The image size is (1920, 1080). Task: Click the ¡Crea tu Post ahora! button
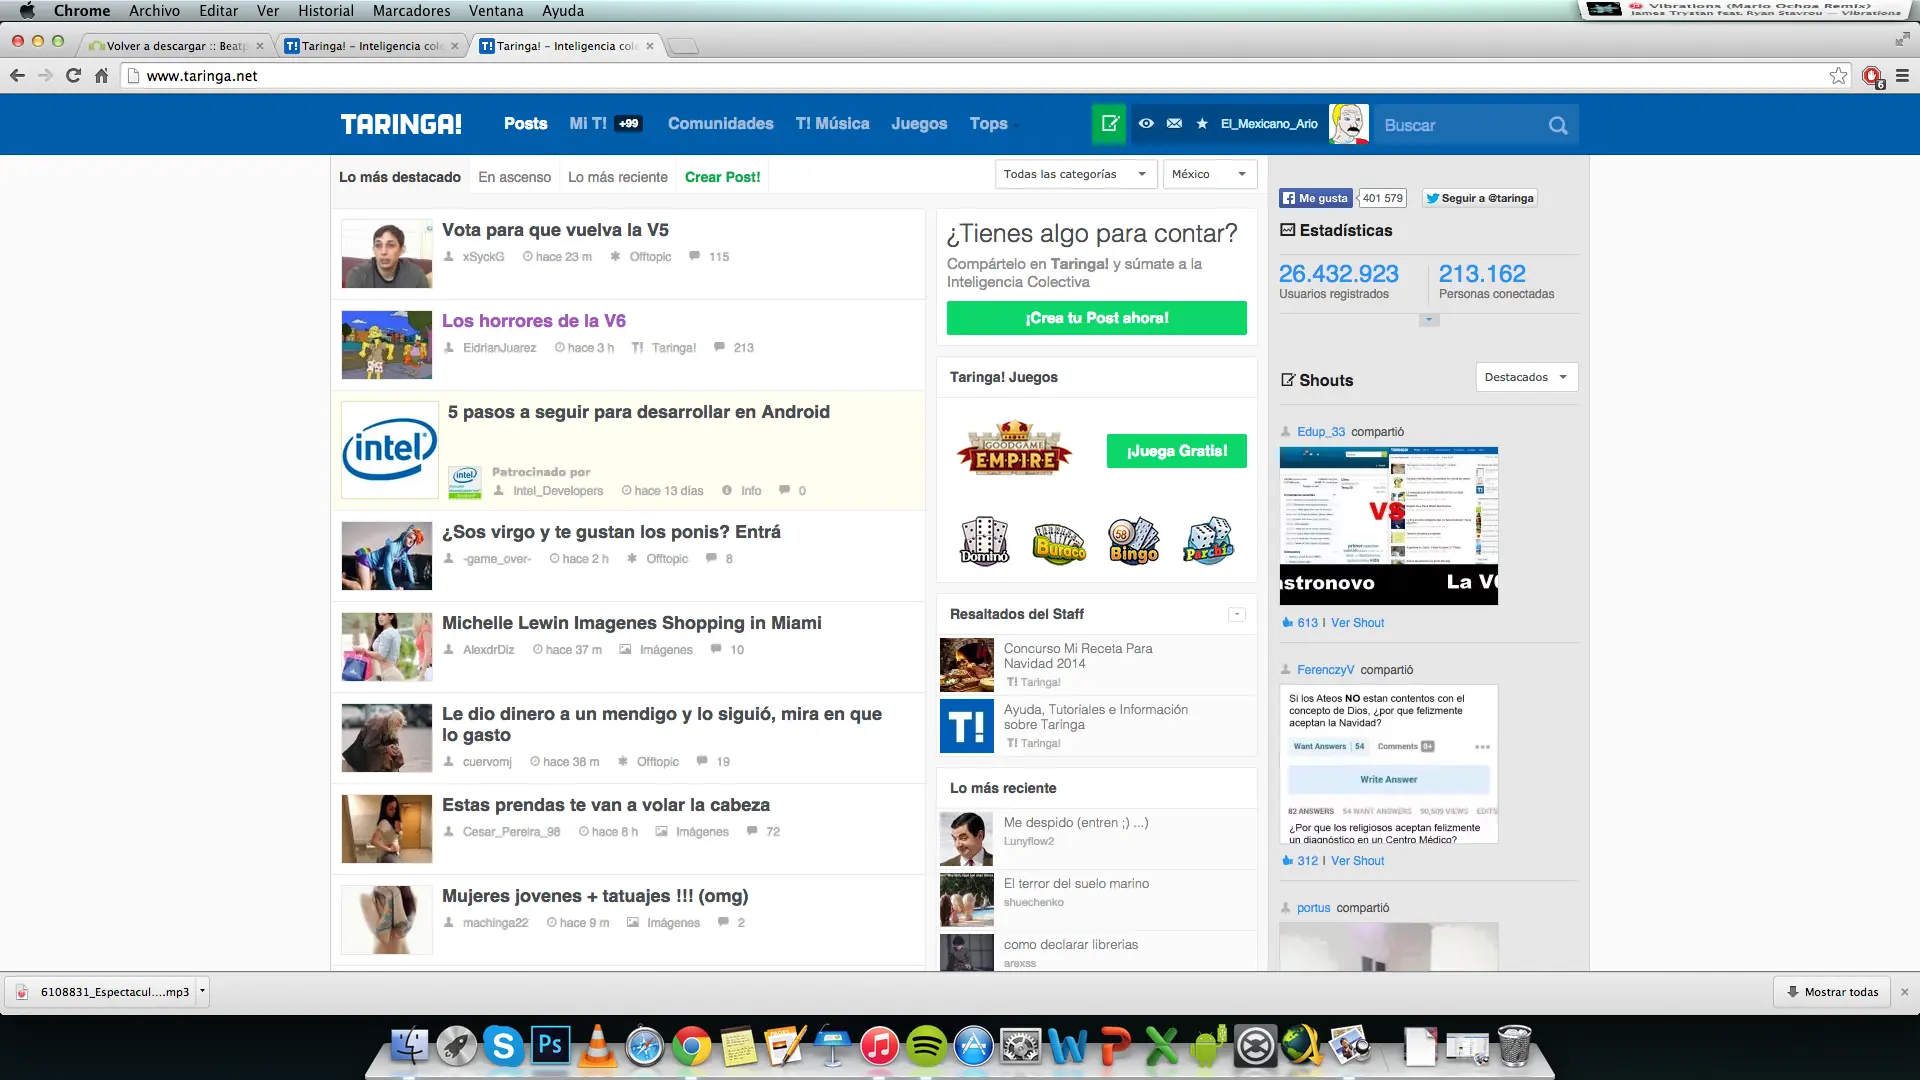(1097, 318)
